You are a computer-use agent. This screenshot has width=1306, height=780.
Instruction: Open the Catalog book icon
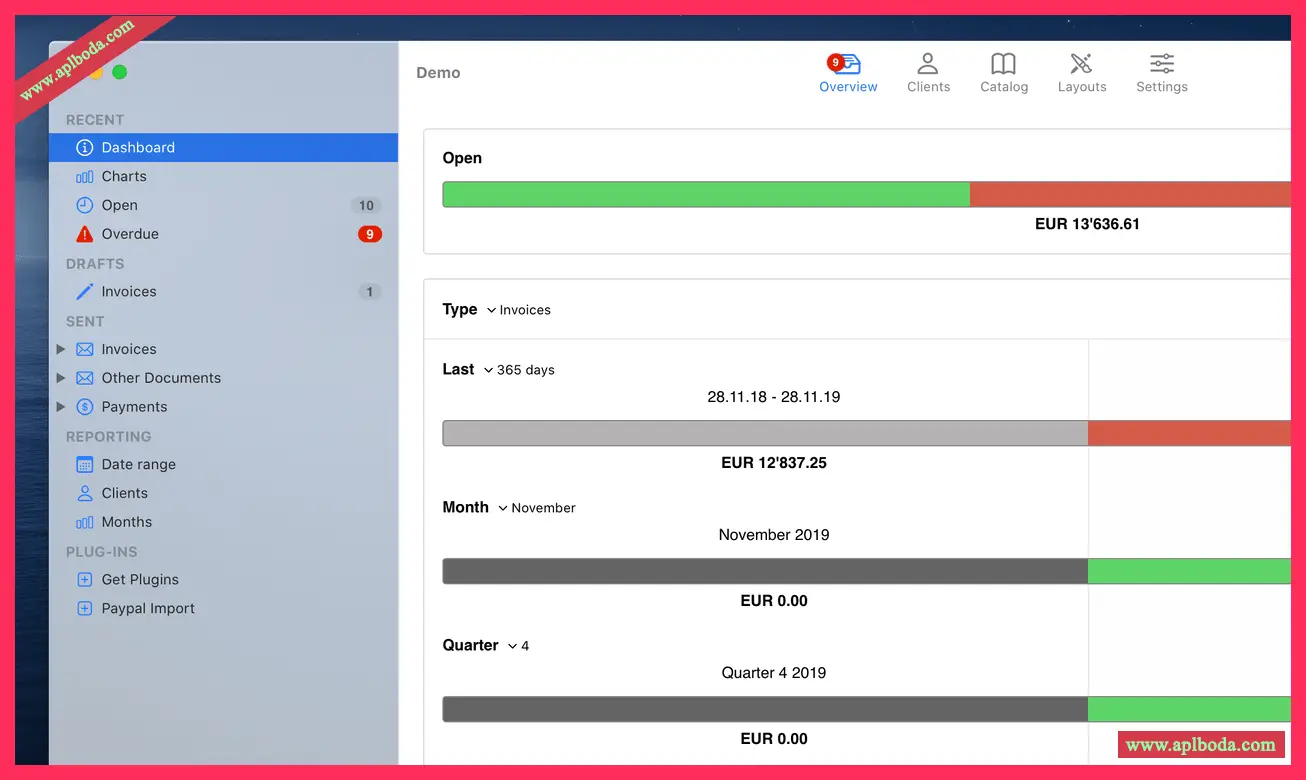click(1003, 65)
